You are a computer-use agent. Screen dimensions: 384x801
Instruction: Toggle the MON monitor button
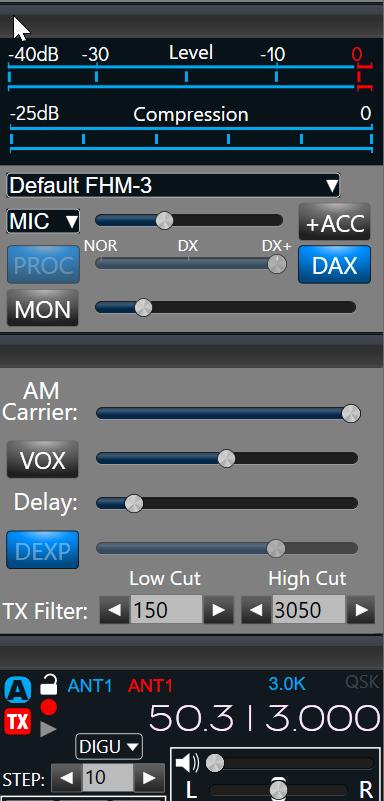coord(43,308)
